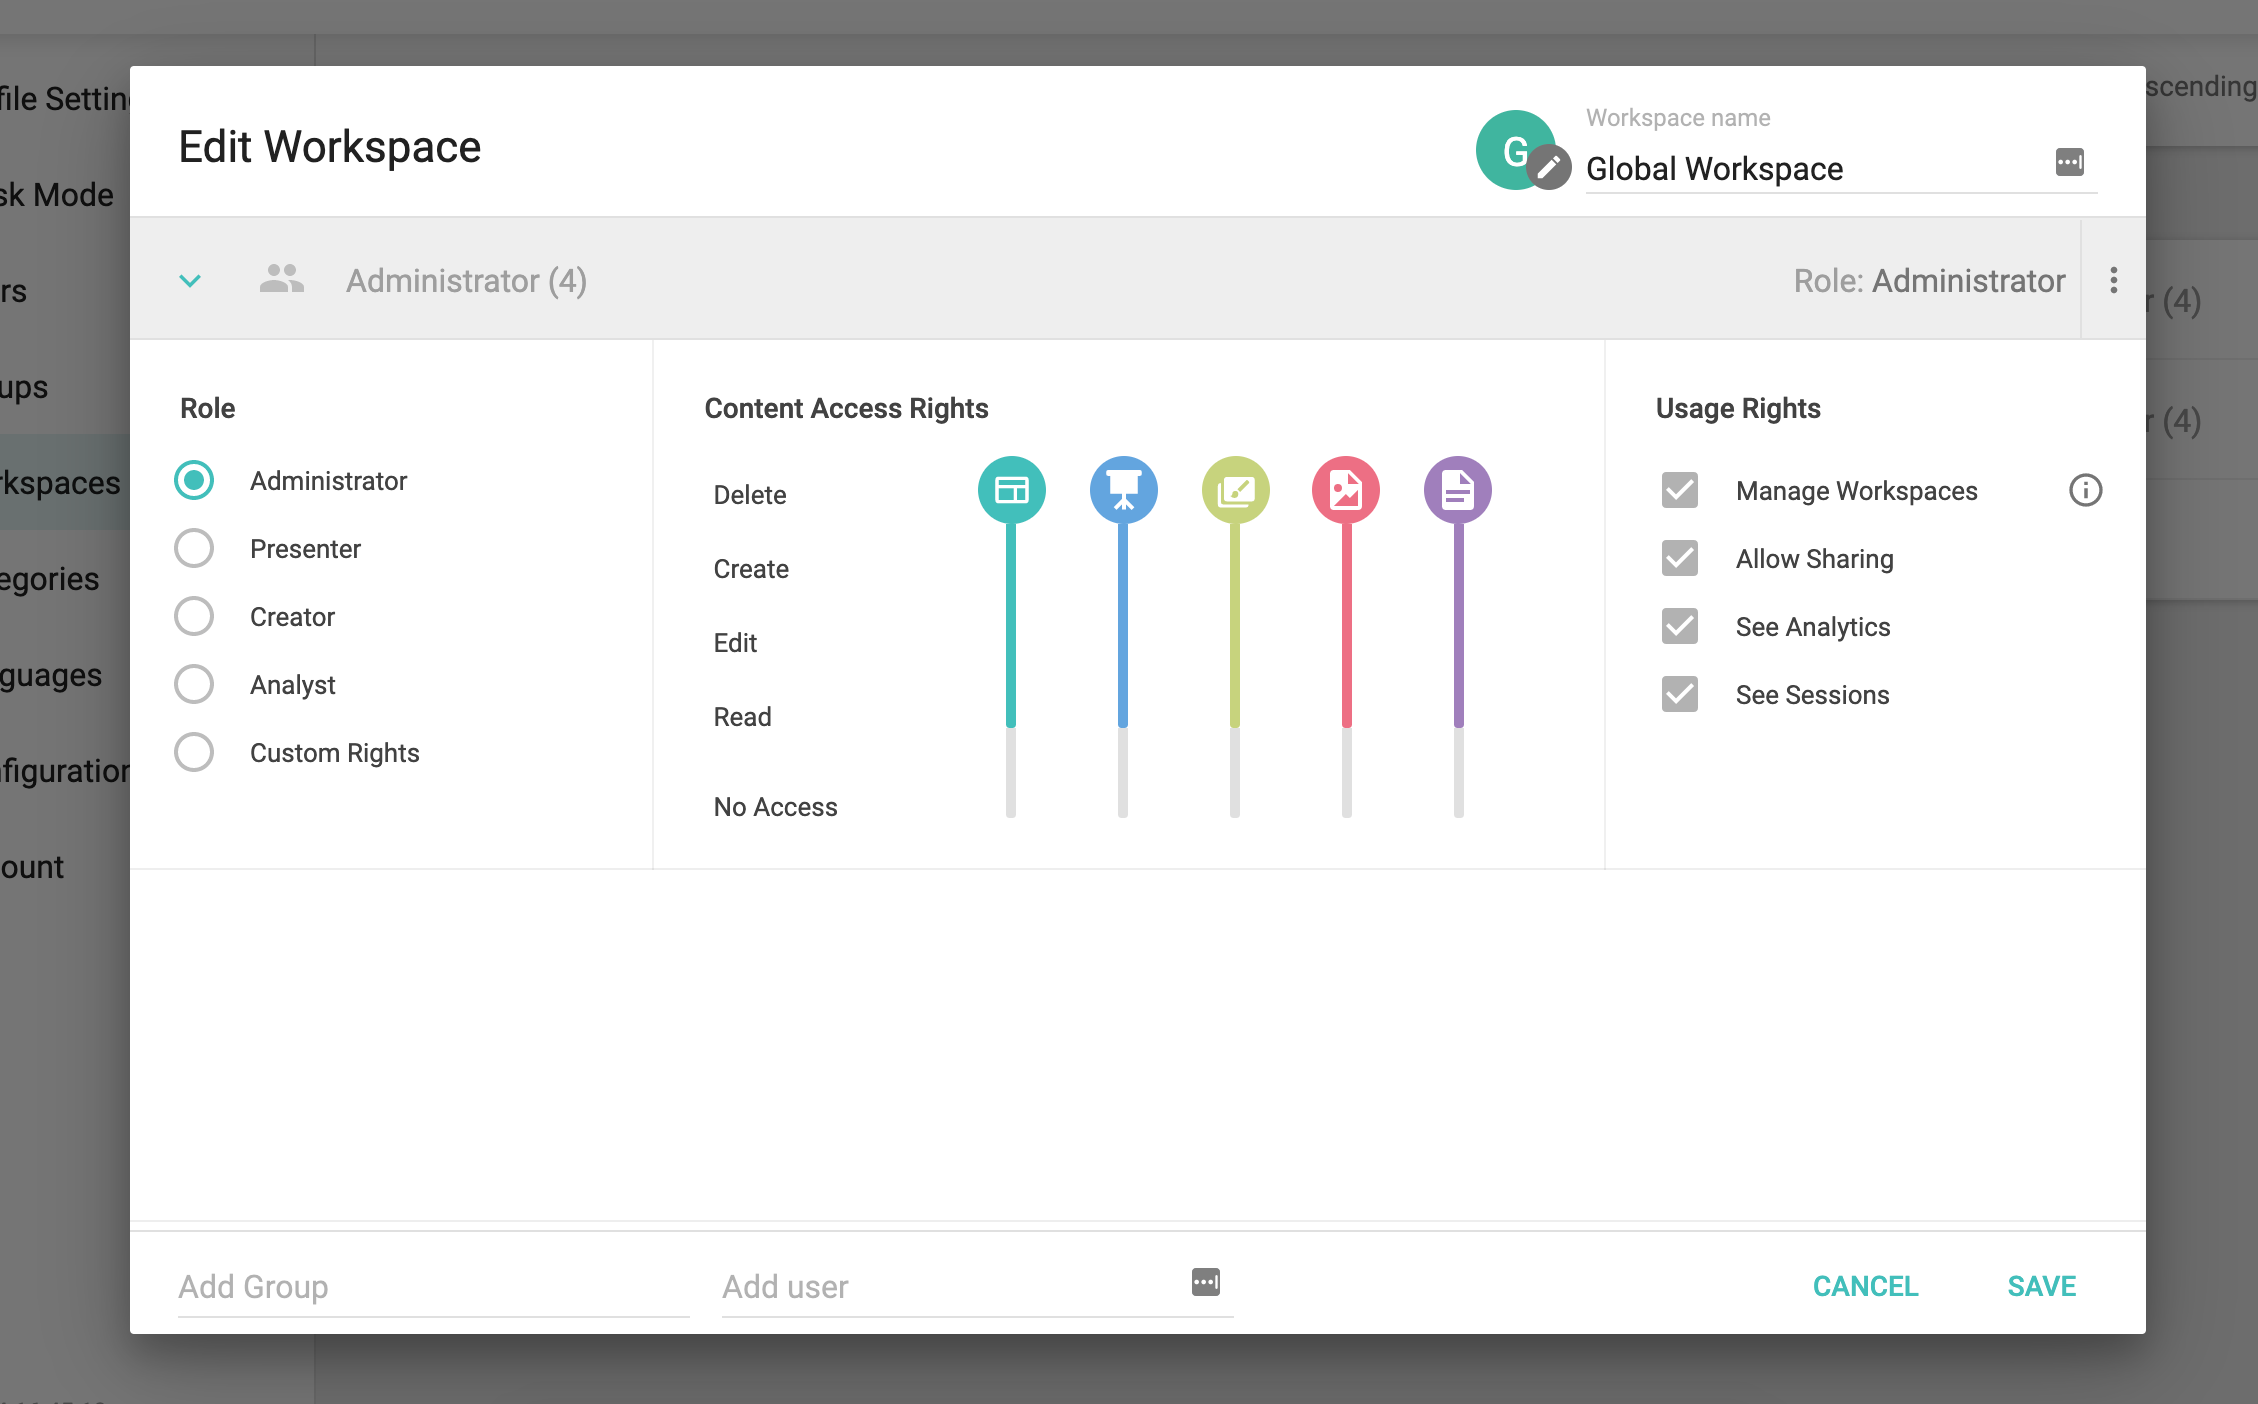Viewport: 2258px width, 1404px height.
Task: Select the Presenter role radio button
Action: pyautogui.click(x=194, y=548)
